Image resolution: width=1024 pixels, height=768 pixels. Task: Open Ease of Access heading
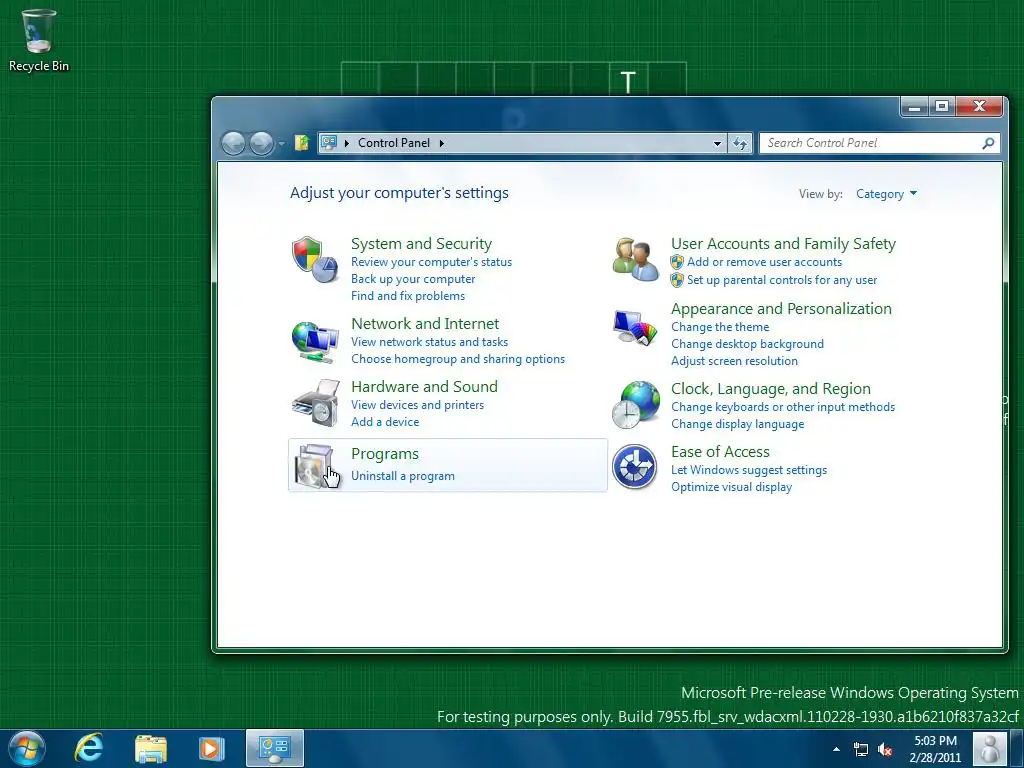(720, 452)
